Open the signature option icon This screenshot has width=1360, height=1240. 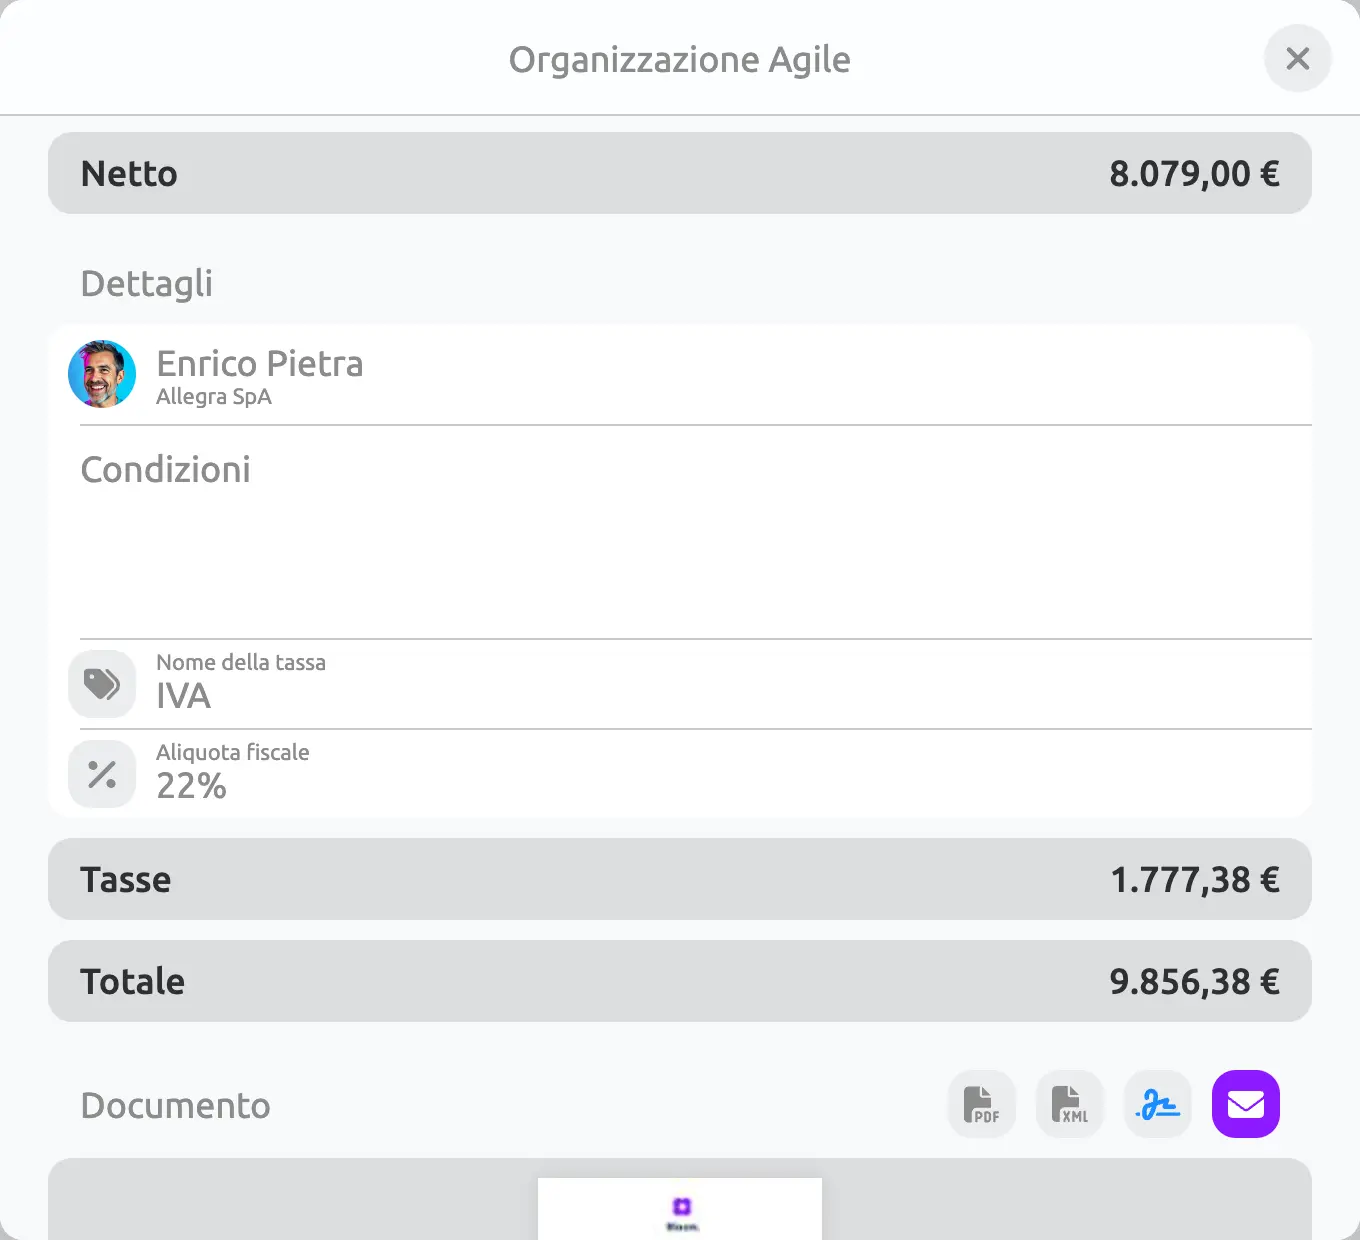click(1158, 1104)
